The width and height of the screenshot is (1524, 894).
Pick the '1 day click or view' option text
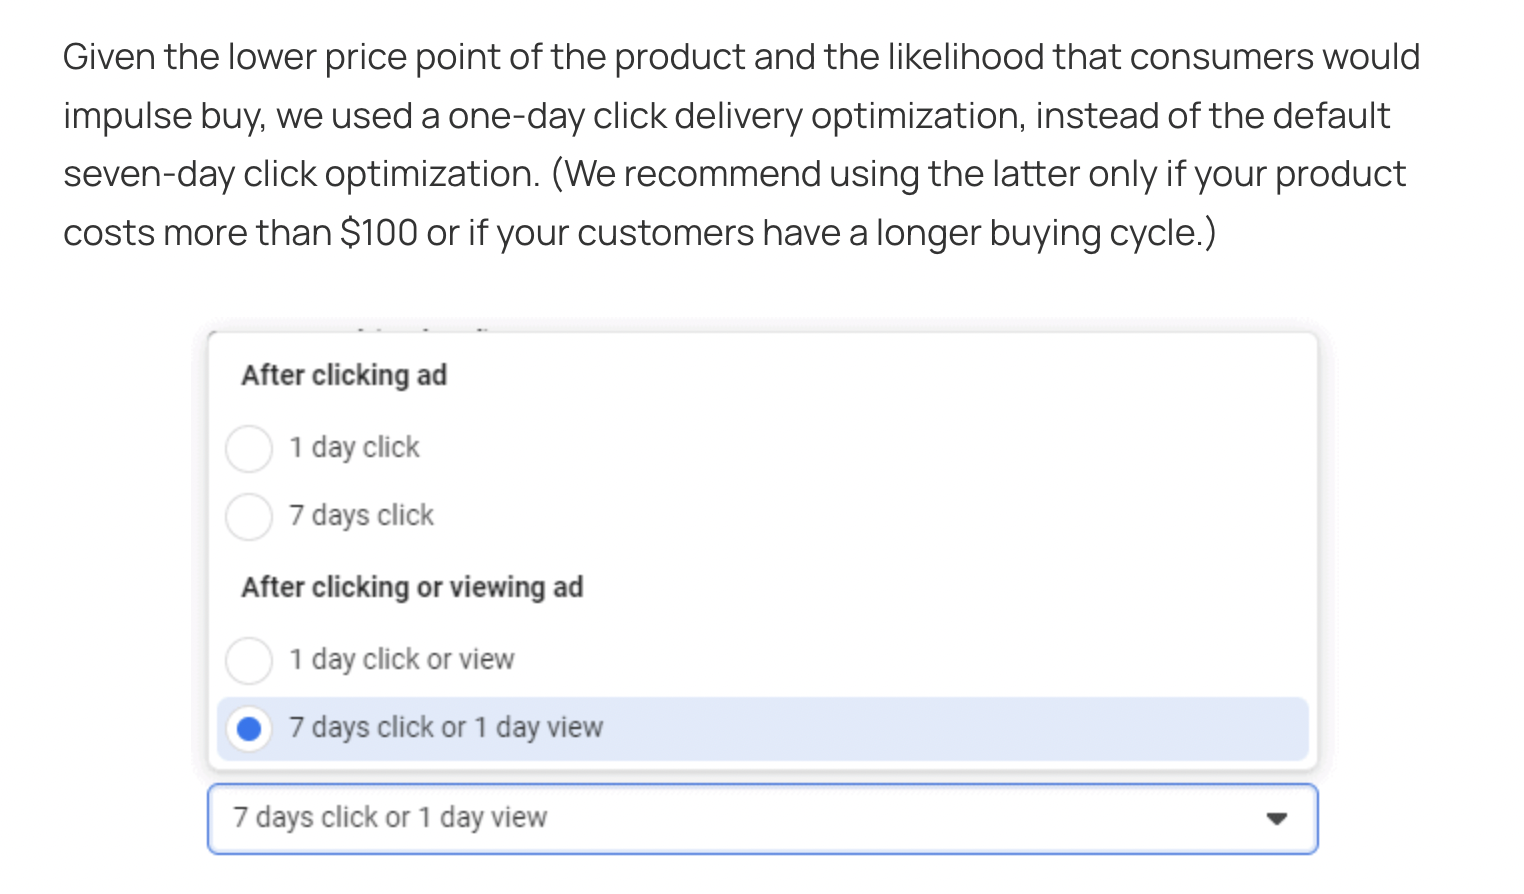click(x=402, y=659)
